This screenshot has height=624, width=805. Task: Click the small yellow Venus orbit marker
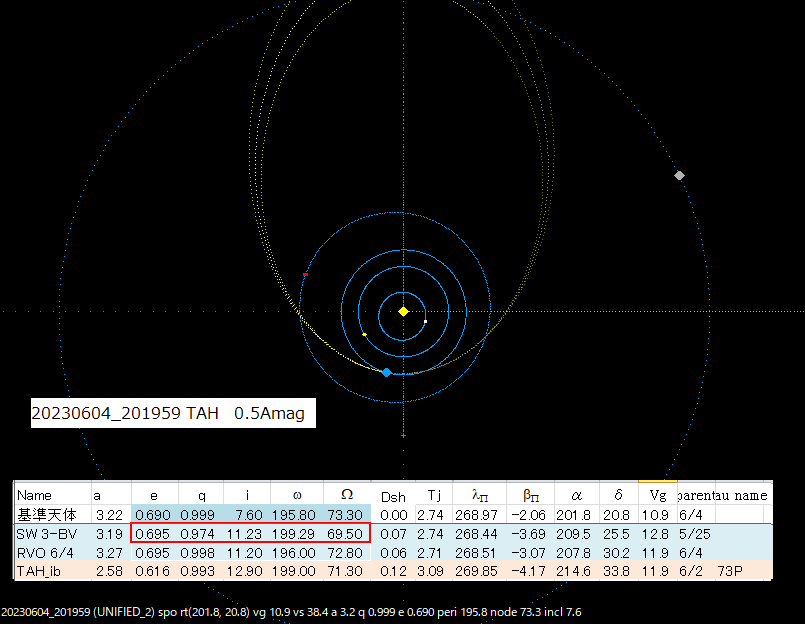click(365, 335)
